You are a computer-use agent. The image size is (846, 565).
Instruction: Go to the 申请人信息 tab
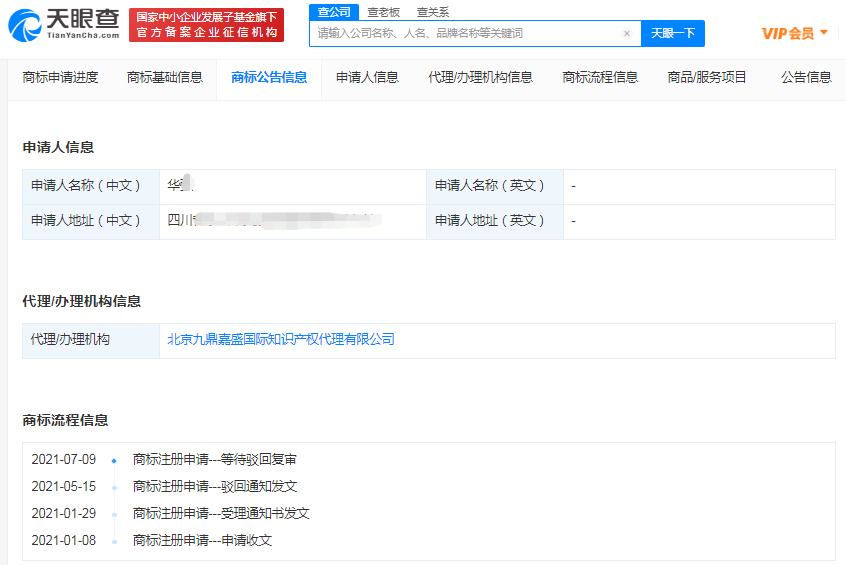coord(367,77)
